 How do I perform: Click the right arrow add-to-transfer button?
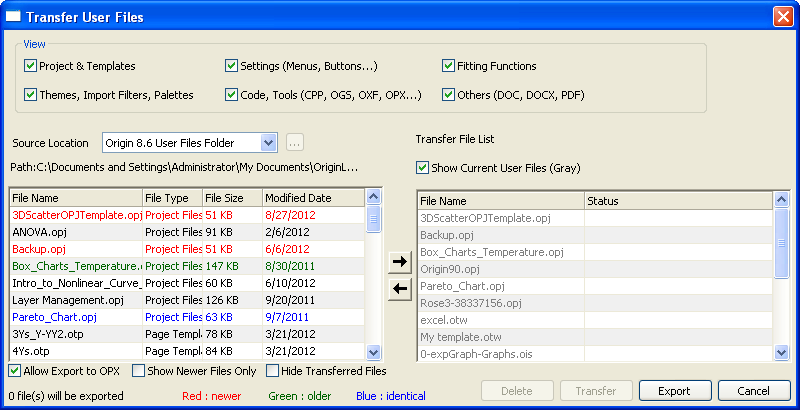tap(400, 262)
